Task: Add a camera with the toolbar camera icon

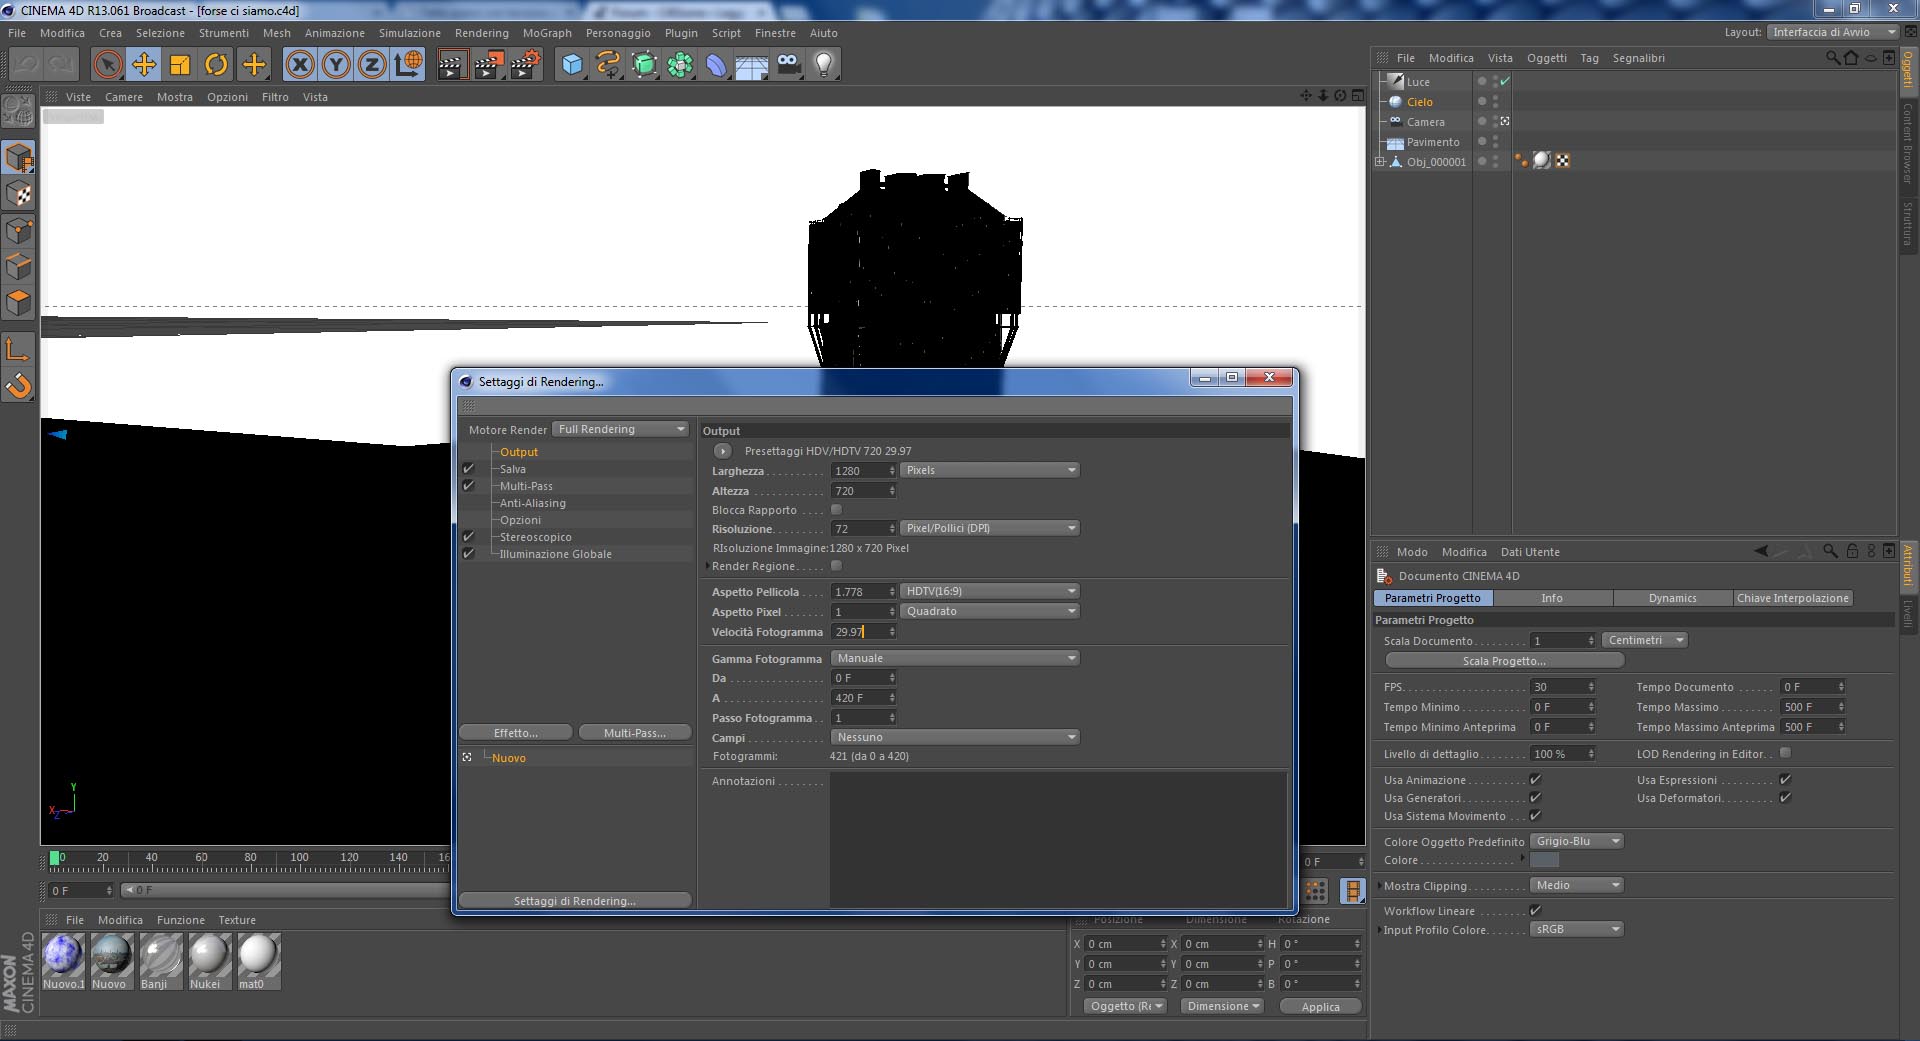Action: pos(788,65)
